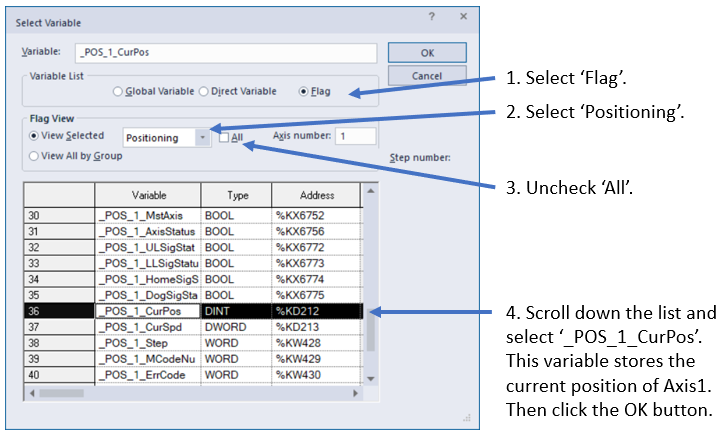The width and height of the screenshot is (724, 432).
Task: Select the Direct Variable radio button
Action: click(x=205, y=92)
